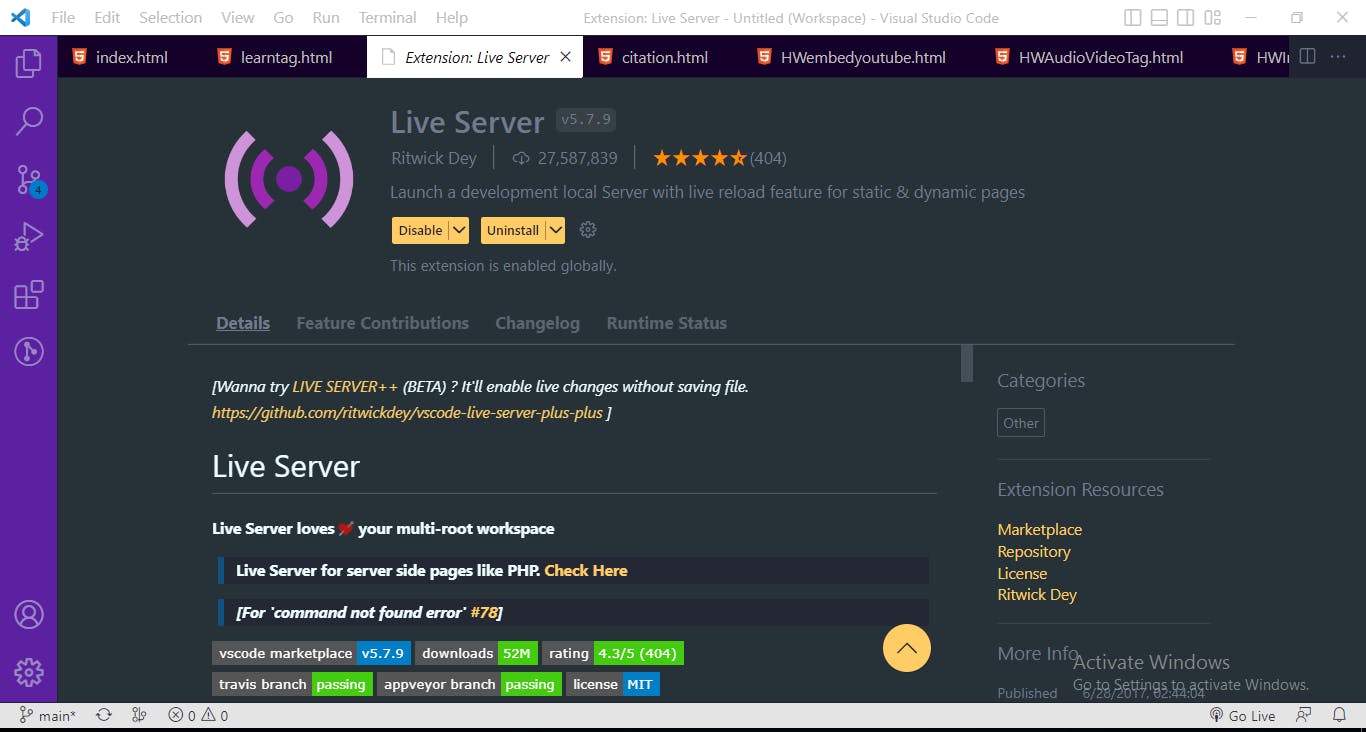Click the Synchronize Changes icon in status bar
The width and height of the screenshot is (1366, 732).
(x=103, y=715)
